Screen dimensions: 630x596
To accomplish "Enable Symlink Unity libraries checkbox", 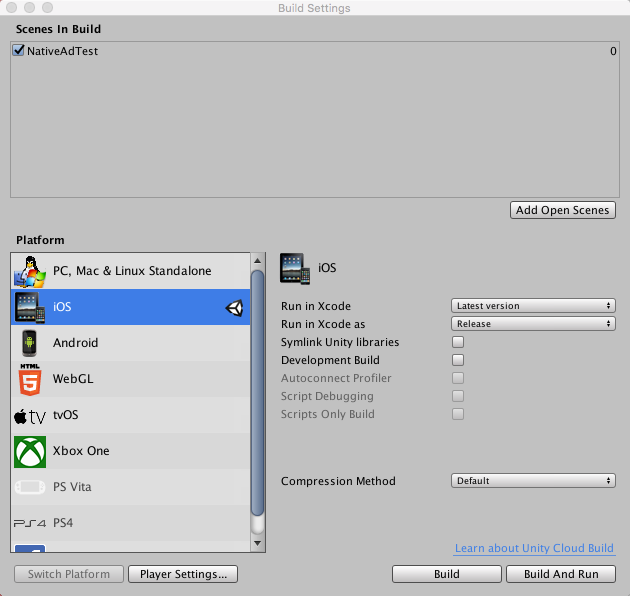I will pos(458,342).
